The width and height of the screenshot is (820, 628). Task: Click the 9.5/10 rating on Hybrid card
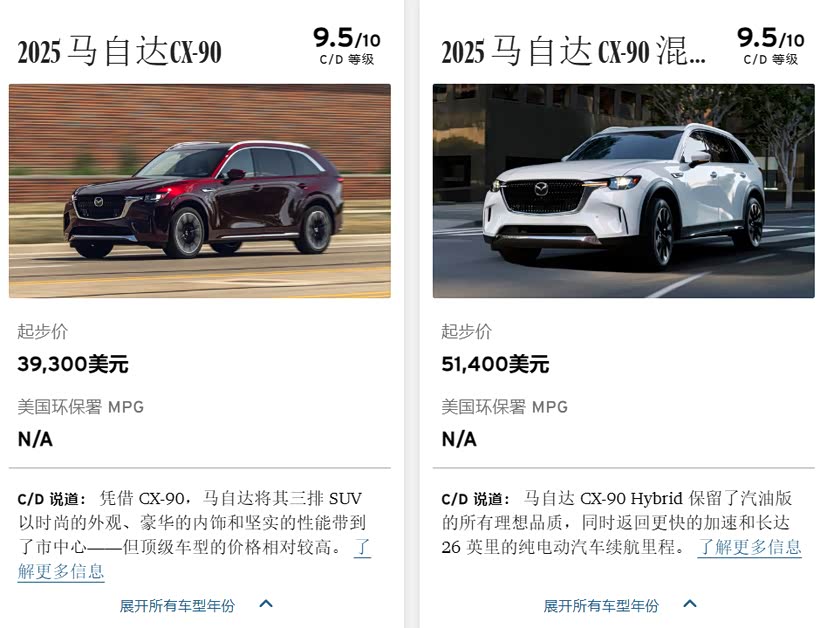(771, 38)
